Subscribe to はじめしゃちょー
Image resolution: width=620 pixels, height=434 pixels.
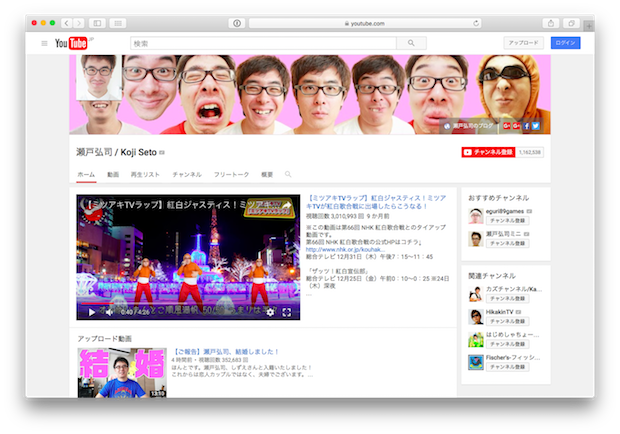pos(507,344)
